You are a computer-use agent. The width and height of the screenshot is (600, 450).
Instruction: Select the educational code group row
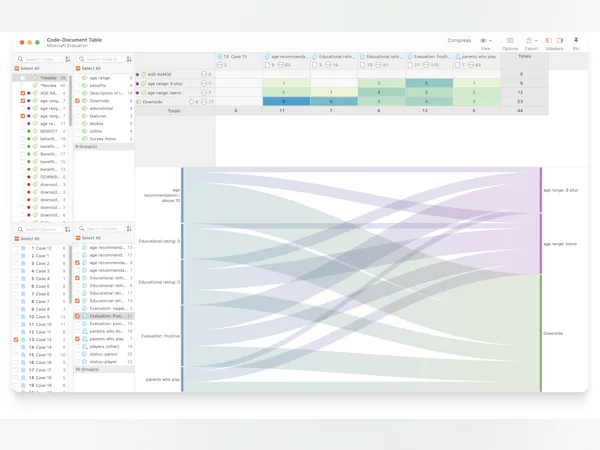[104, 108]
